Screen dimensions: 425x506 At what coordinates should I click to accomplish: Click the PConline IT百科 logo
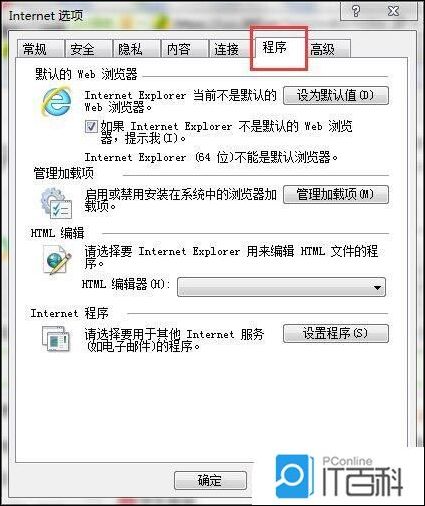tap(339, 476)
